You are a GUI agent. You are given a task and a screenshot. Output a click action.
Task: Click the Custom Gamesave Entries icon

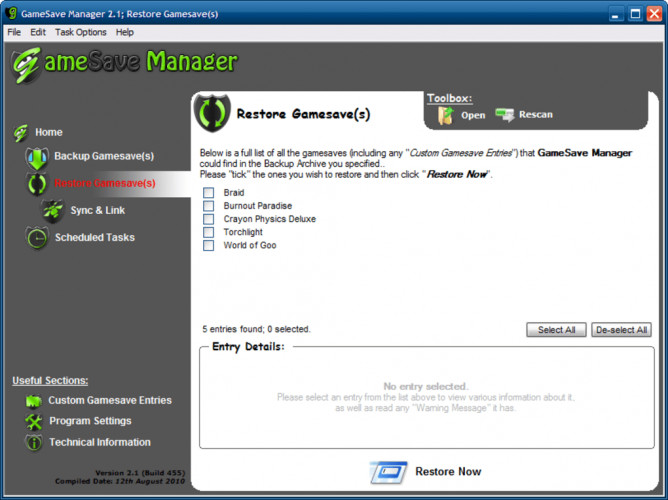pyautogui.click(x=34, y=401)
